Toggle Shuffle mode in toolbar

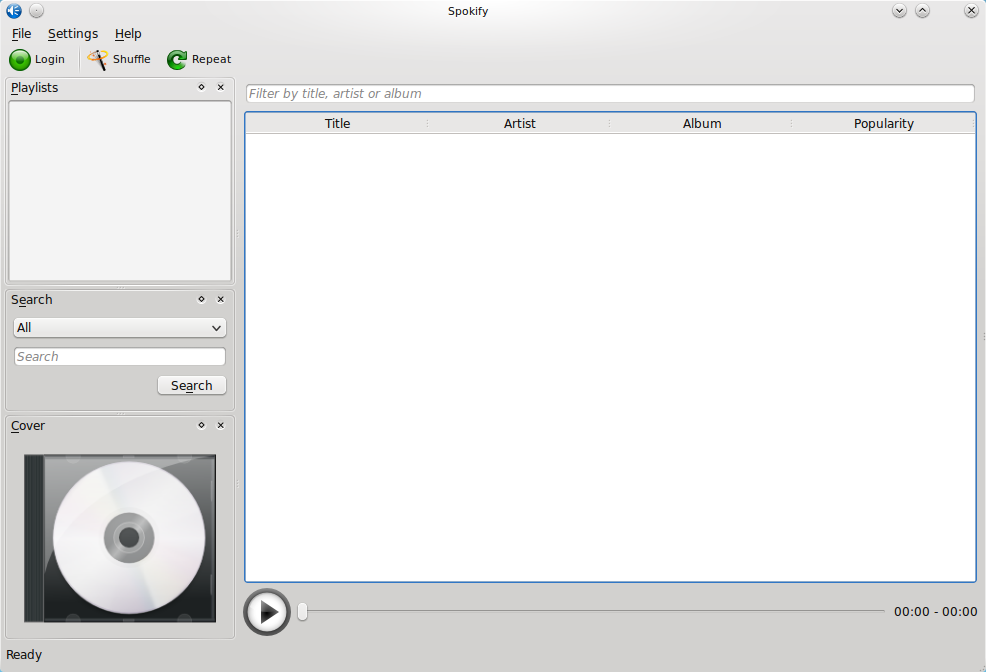coord(119,60)
